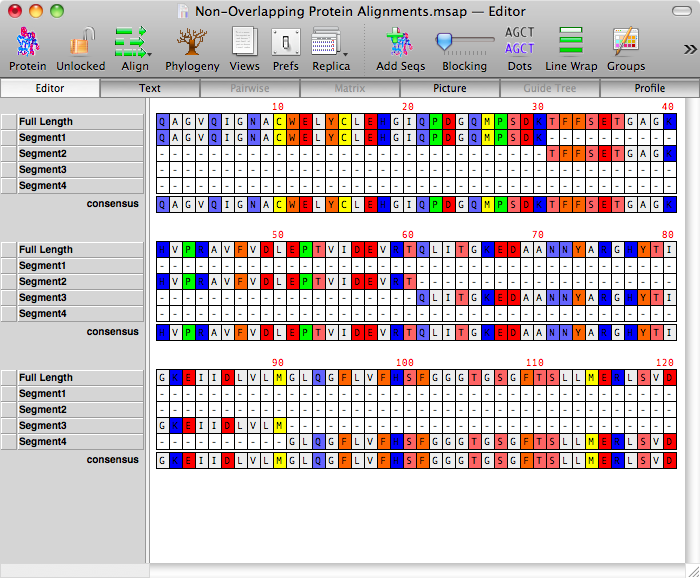This screenshot has width=700, height=578.
Task: Expand the toolbar overflow chevron
Action: coord(689,48)
